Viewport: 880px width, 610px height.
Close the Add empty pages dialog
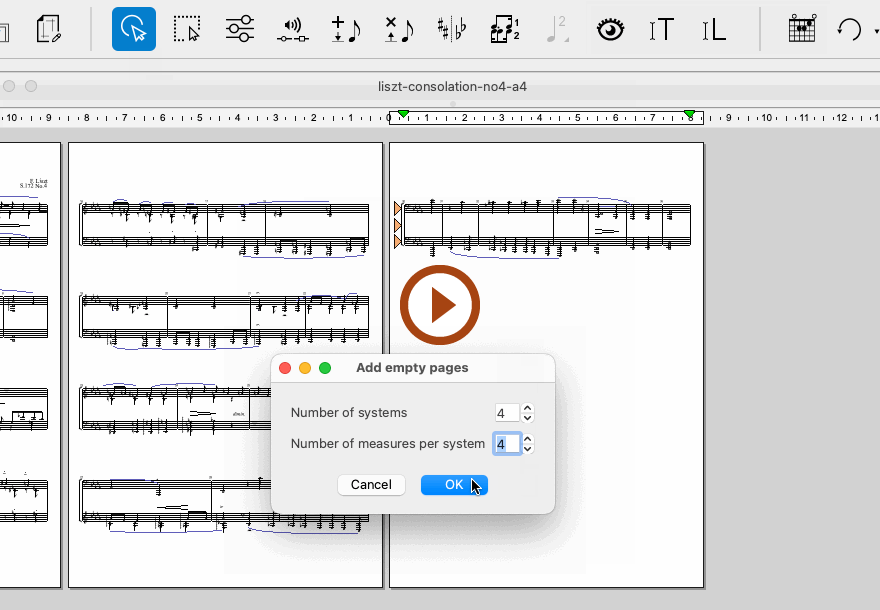coord(285,368)
